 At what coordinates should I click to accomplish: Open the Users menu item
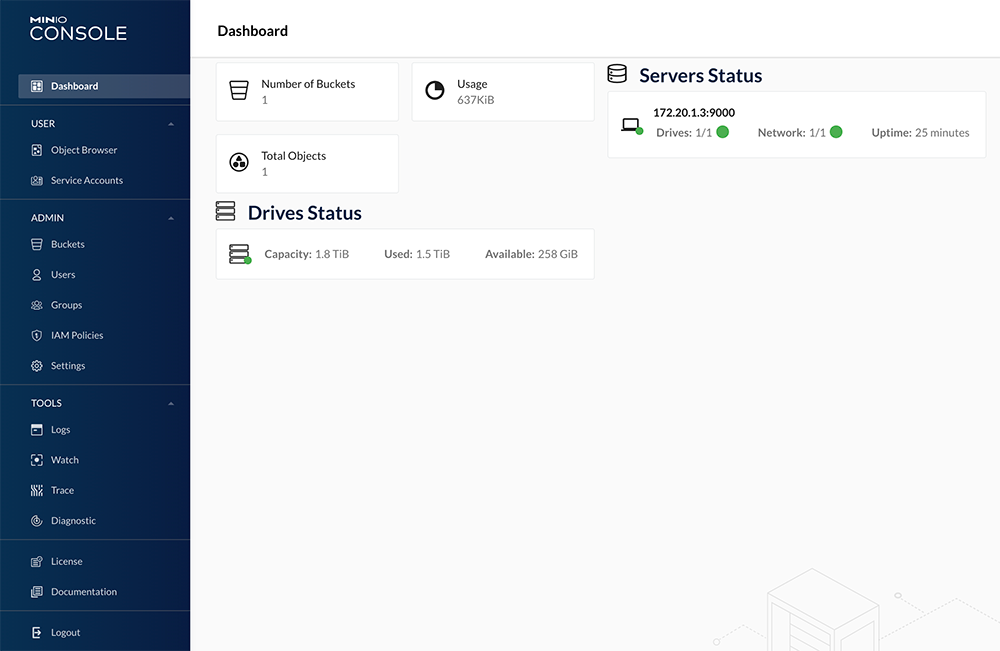pyautogui.click(x=63, y=274)
